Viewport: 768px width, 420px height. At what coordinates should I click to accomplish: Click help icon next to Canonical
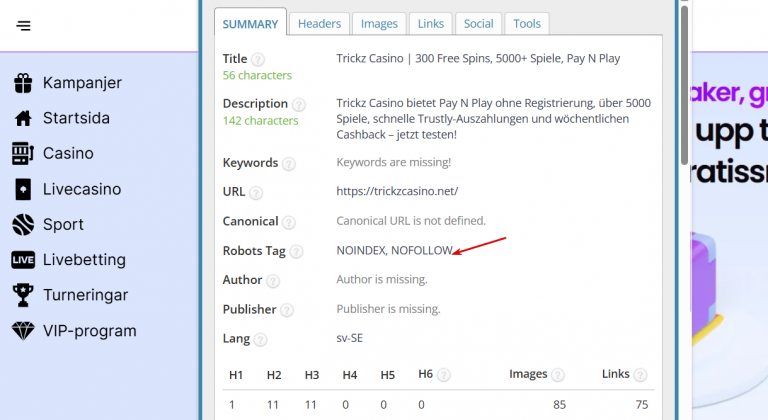[x=288, y=222]
